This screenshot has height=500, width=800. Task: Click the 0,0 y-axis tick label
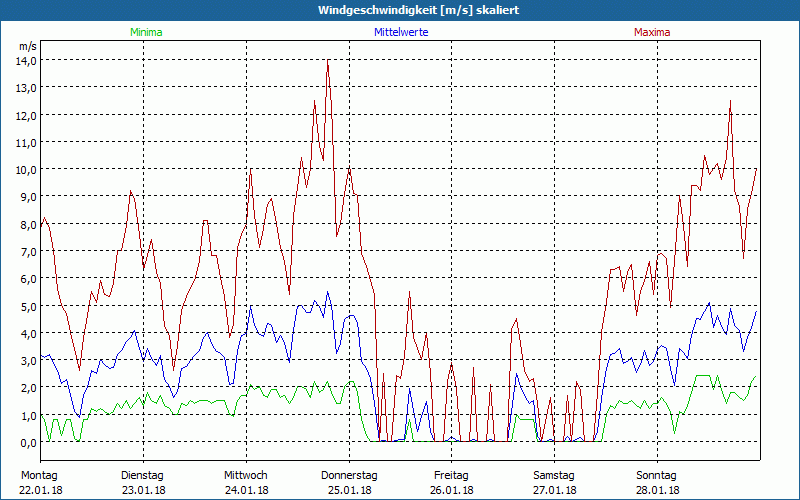click(26, 442)
